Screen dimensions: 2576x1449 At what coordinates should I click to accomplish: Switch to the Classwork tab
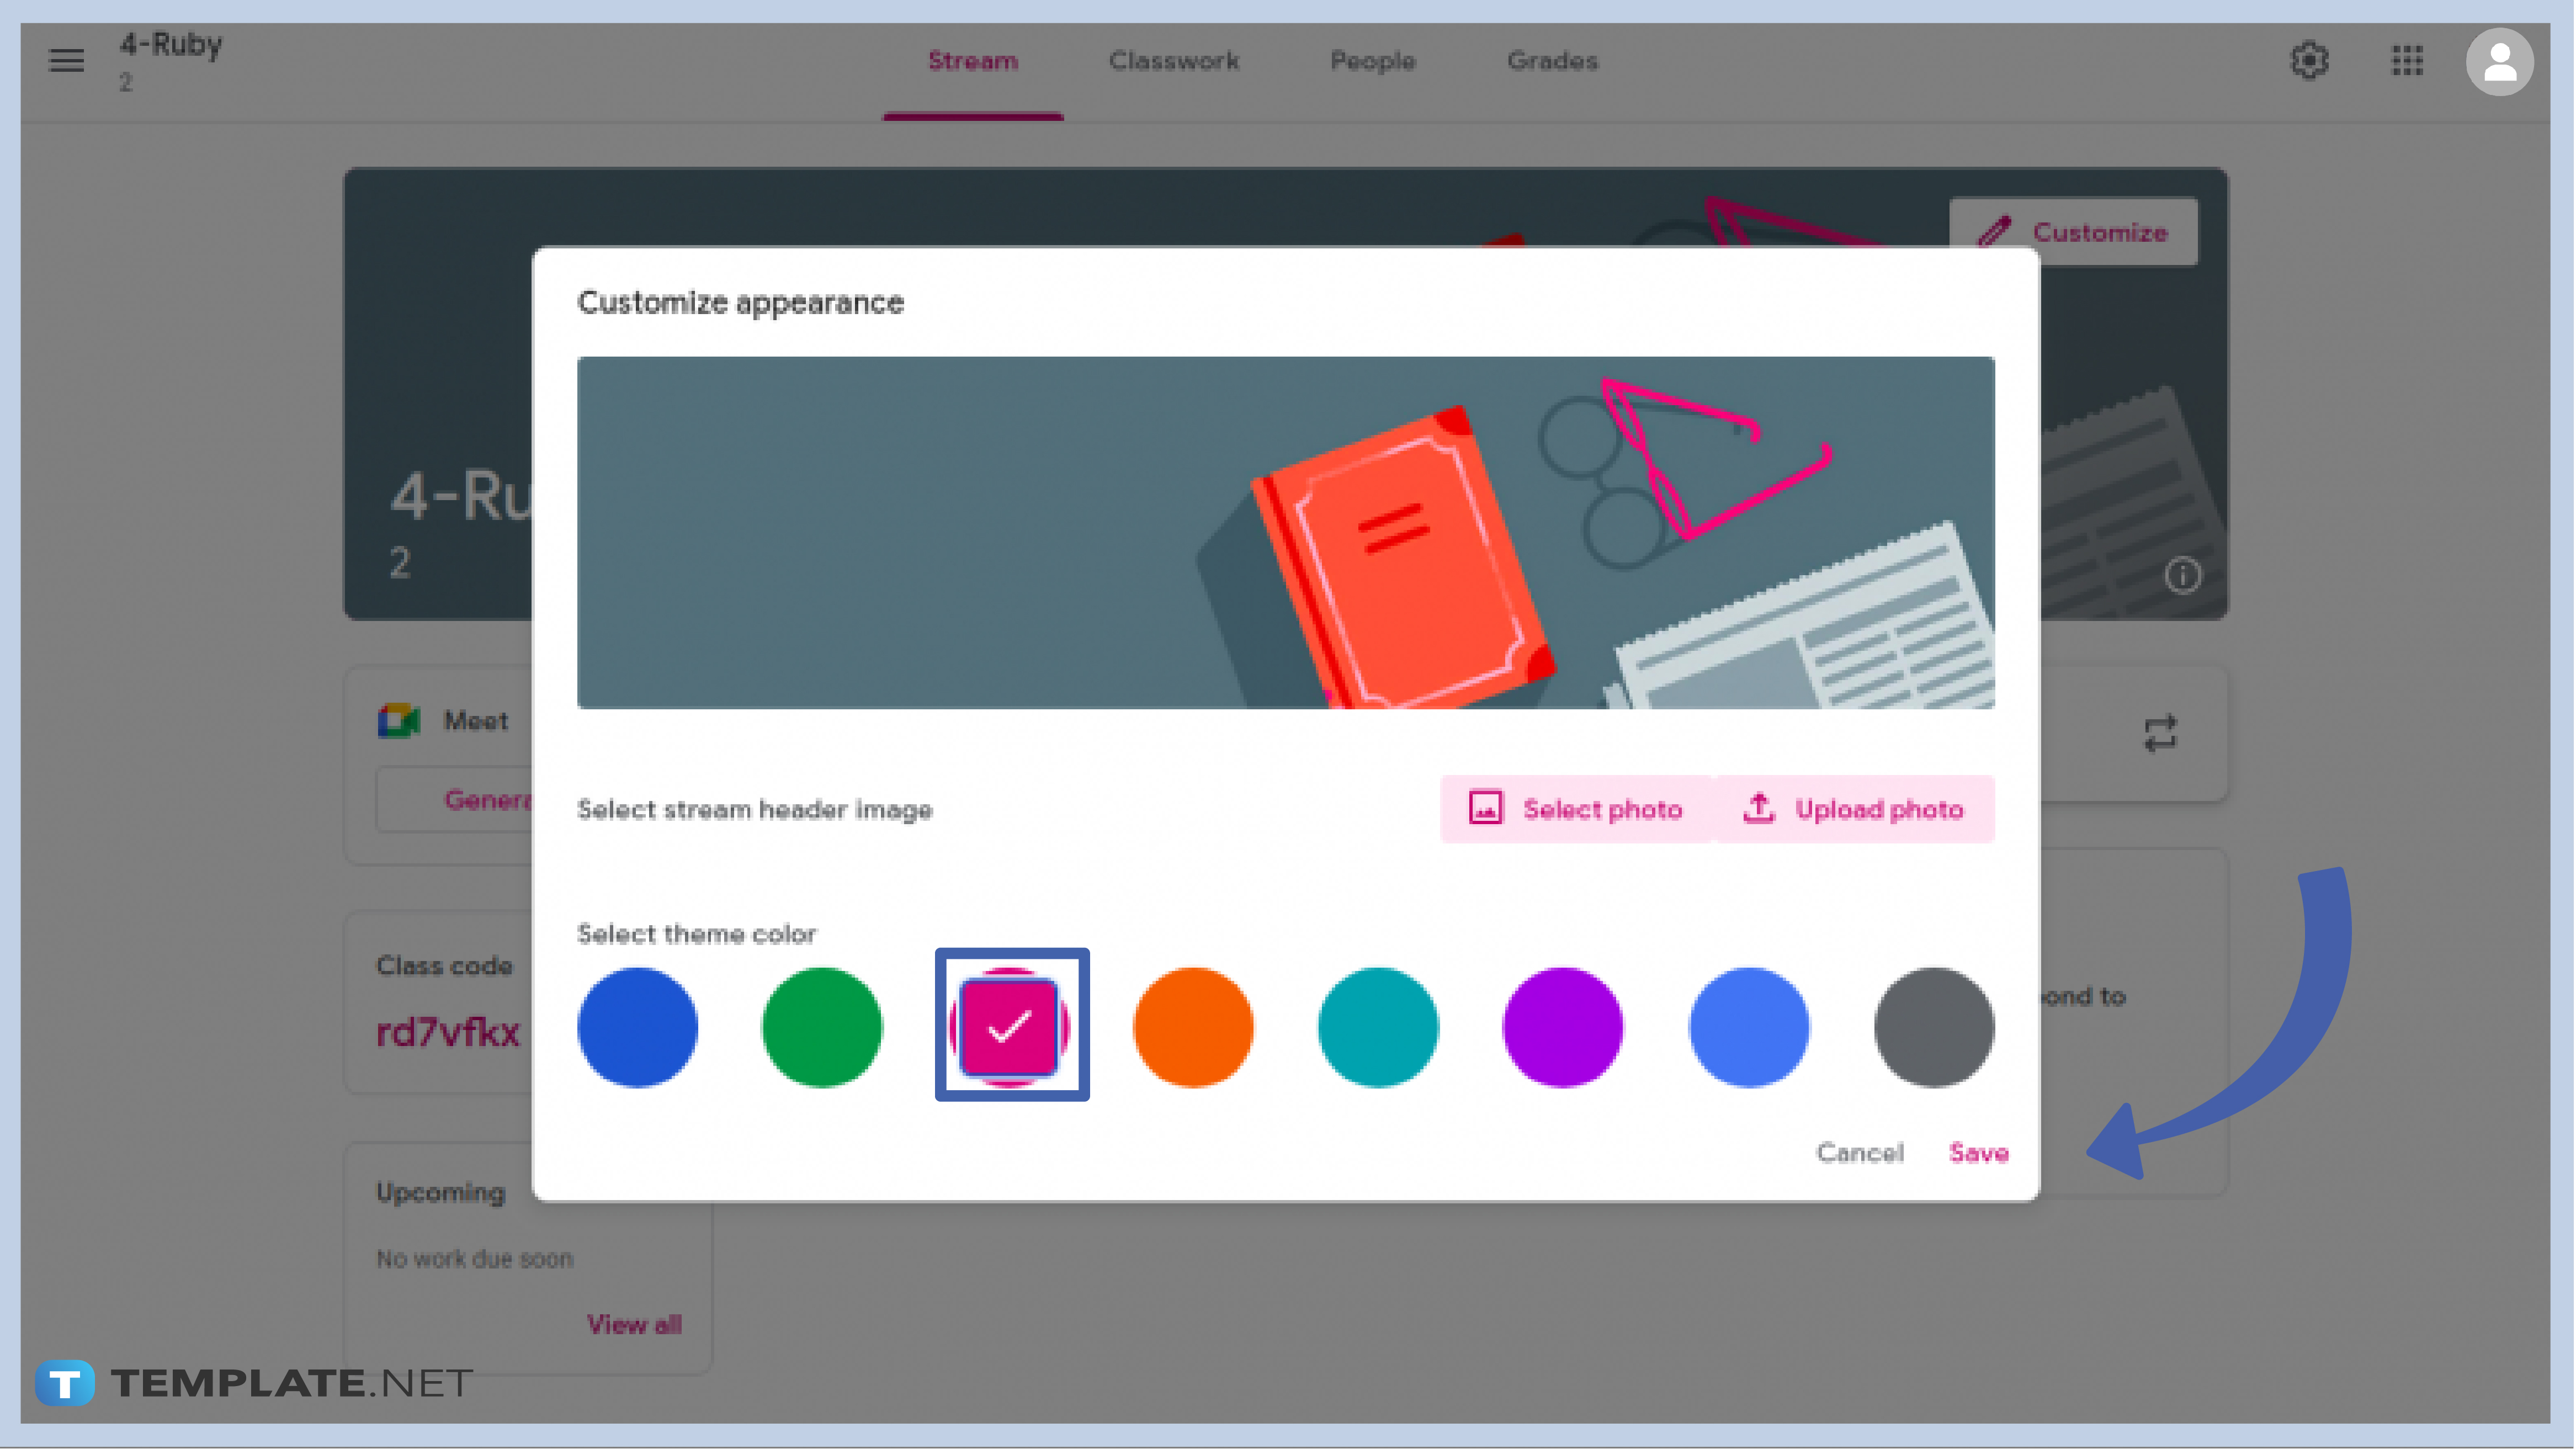coord(1173,60)
